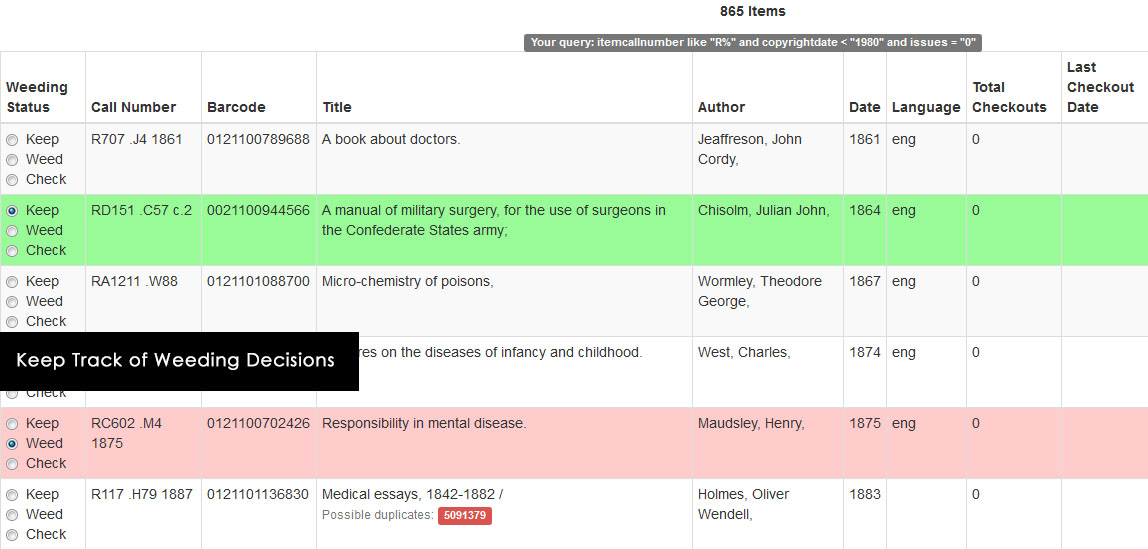The width and height of the screenshot is (1148, 549).
Task: Set Check status on military surgery manual
Action: pos(12,250)
